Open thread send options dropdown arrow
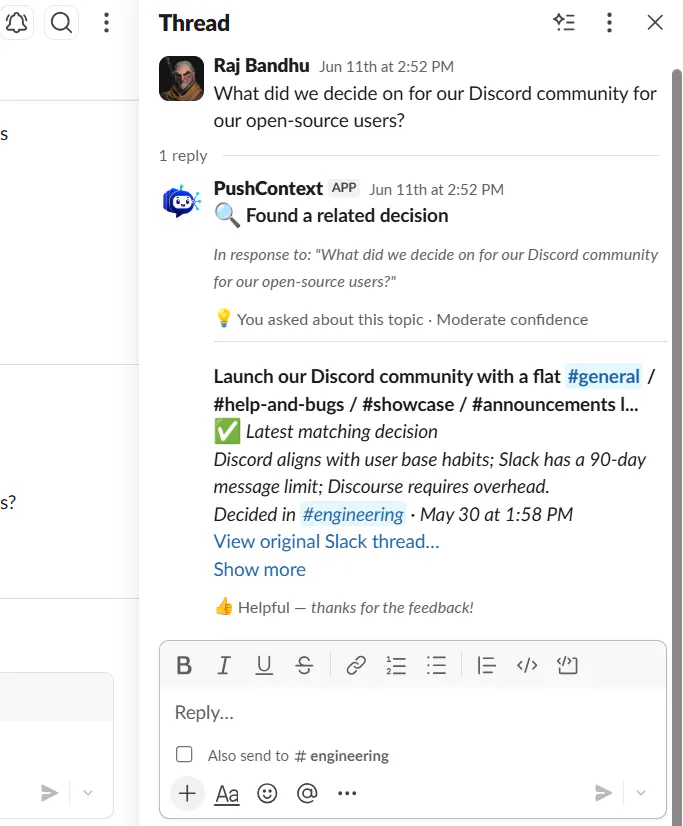The height and width of the screenshot is (826, 683). (x=641, y=793)
